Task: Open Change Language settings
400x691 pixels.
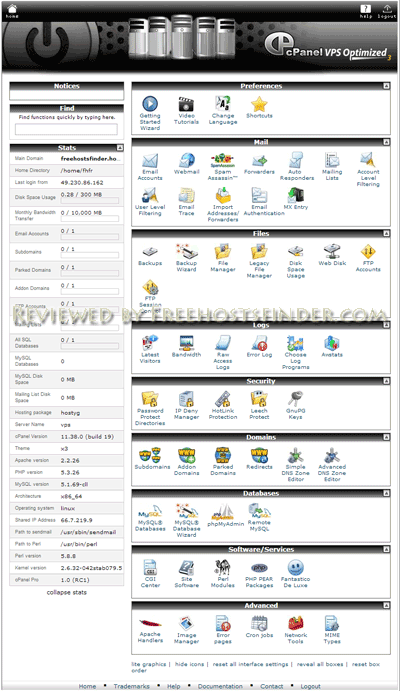Action: (223, 110)
